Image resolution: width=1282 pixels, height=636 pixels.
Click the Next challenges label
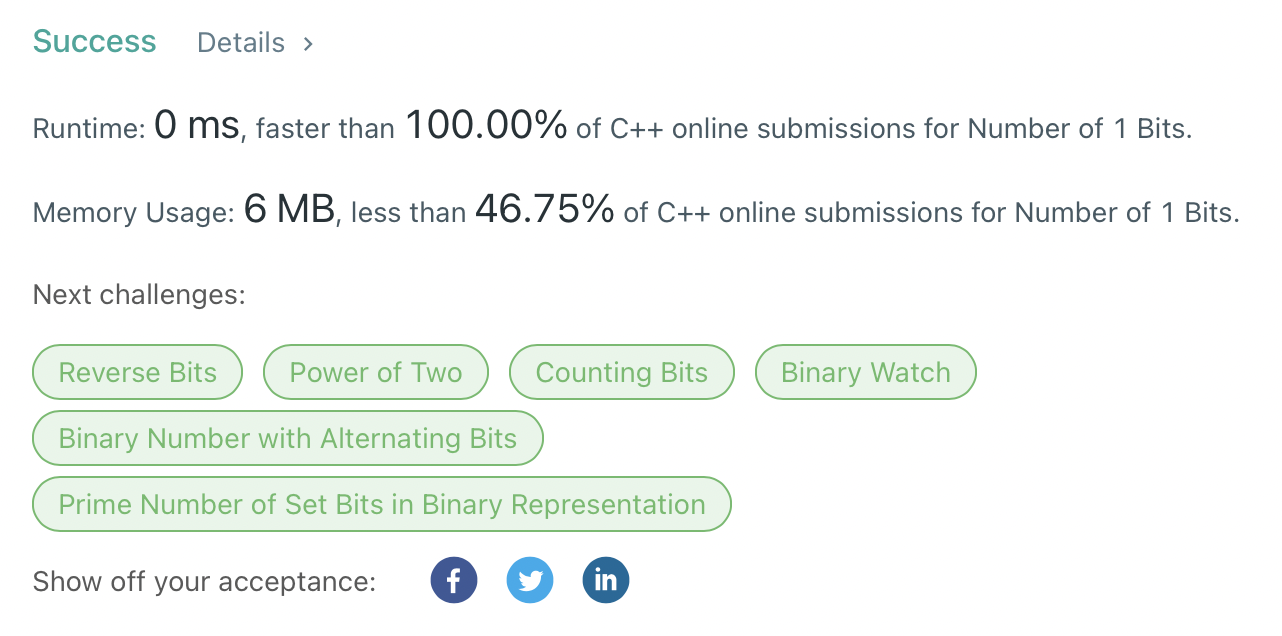tap(139, 295)
